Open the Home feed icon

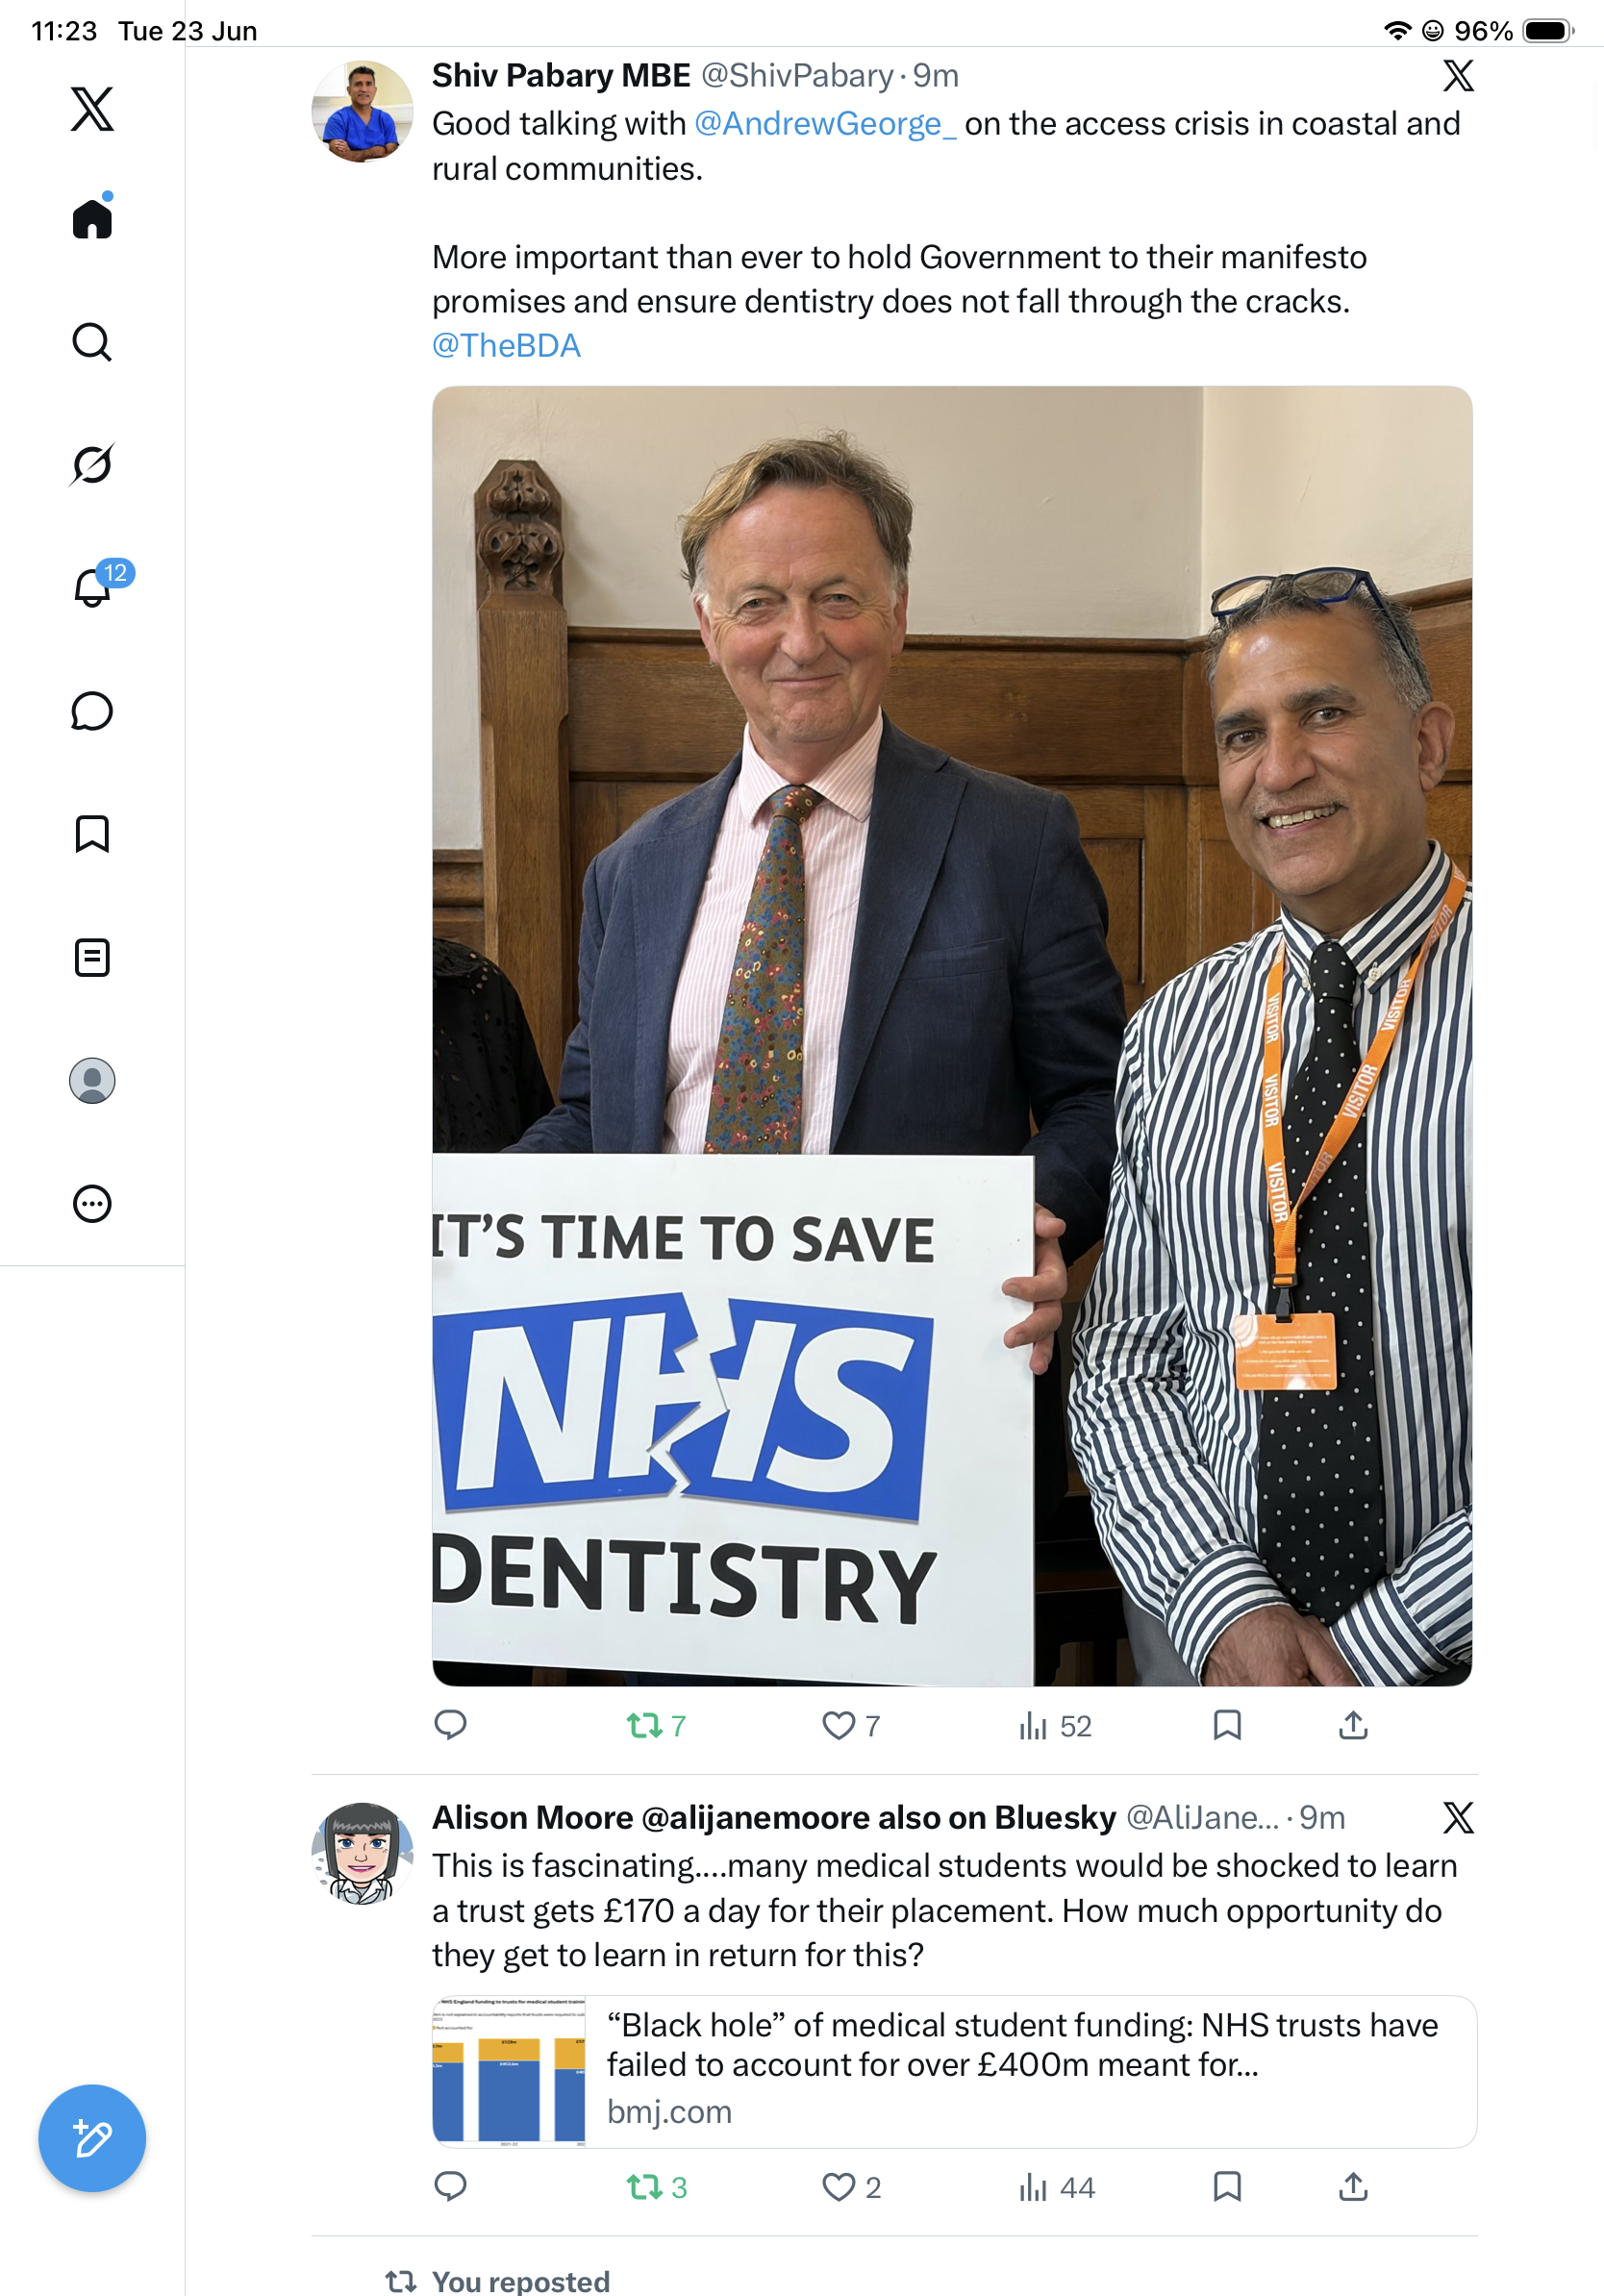tap(92, 218)
